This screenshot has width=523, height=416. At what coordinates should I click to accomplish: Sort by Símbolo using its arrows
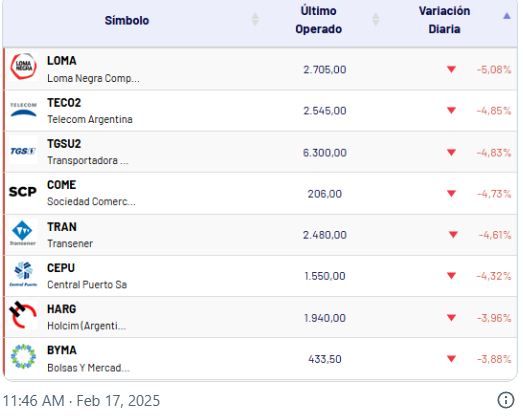coord(255,19)
